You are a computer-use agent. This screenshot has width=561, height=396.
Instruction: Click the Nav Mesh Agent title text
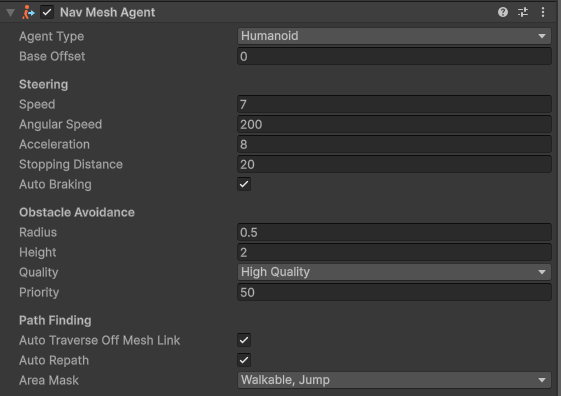tap(107, 13)
